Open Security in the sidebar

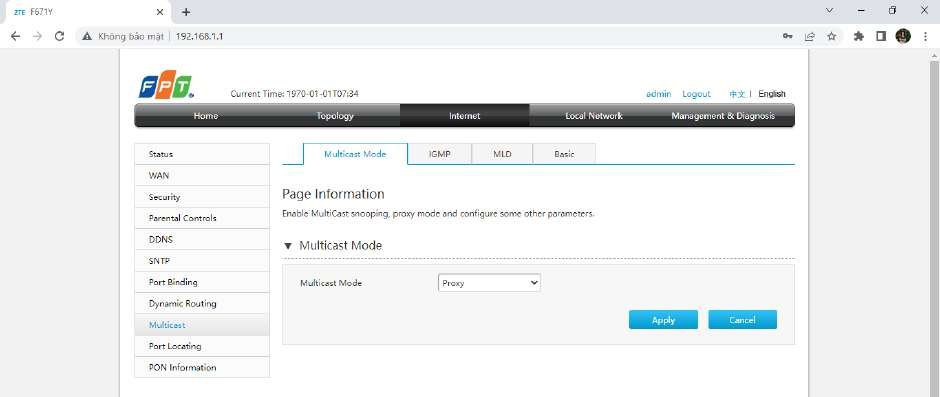pos(202,197)
